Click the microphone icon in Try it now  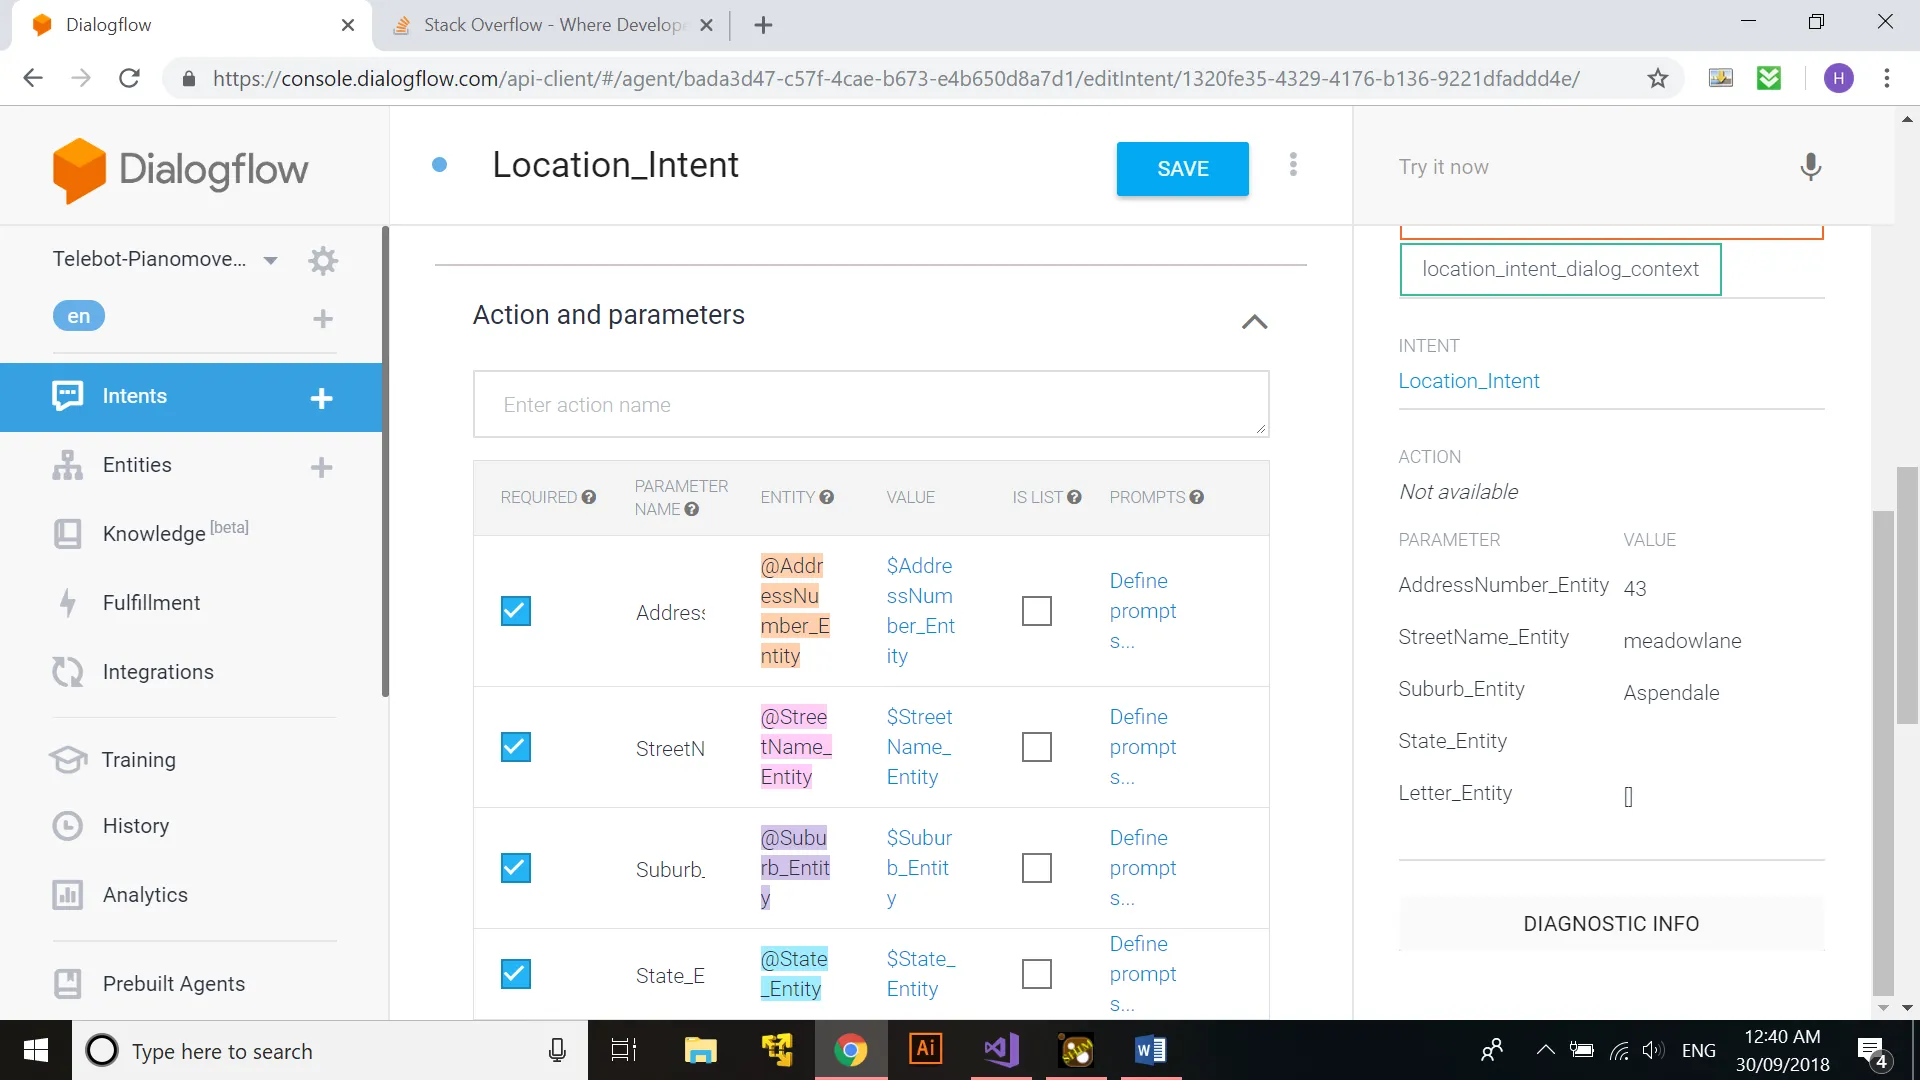click(x=1810, y=167)
